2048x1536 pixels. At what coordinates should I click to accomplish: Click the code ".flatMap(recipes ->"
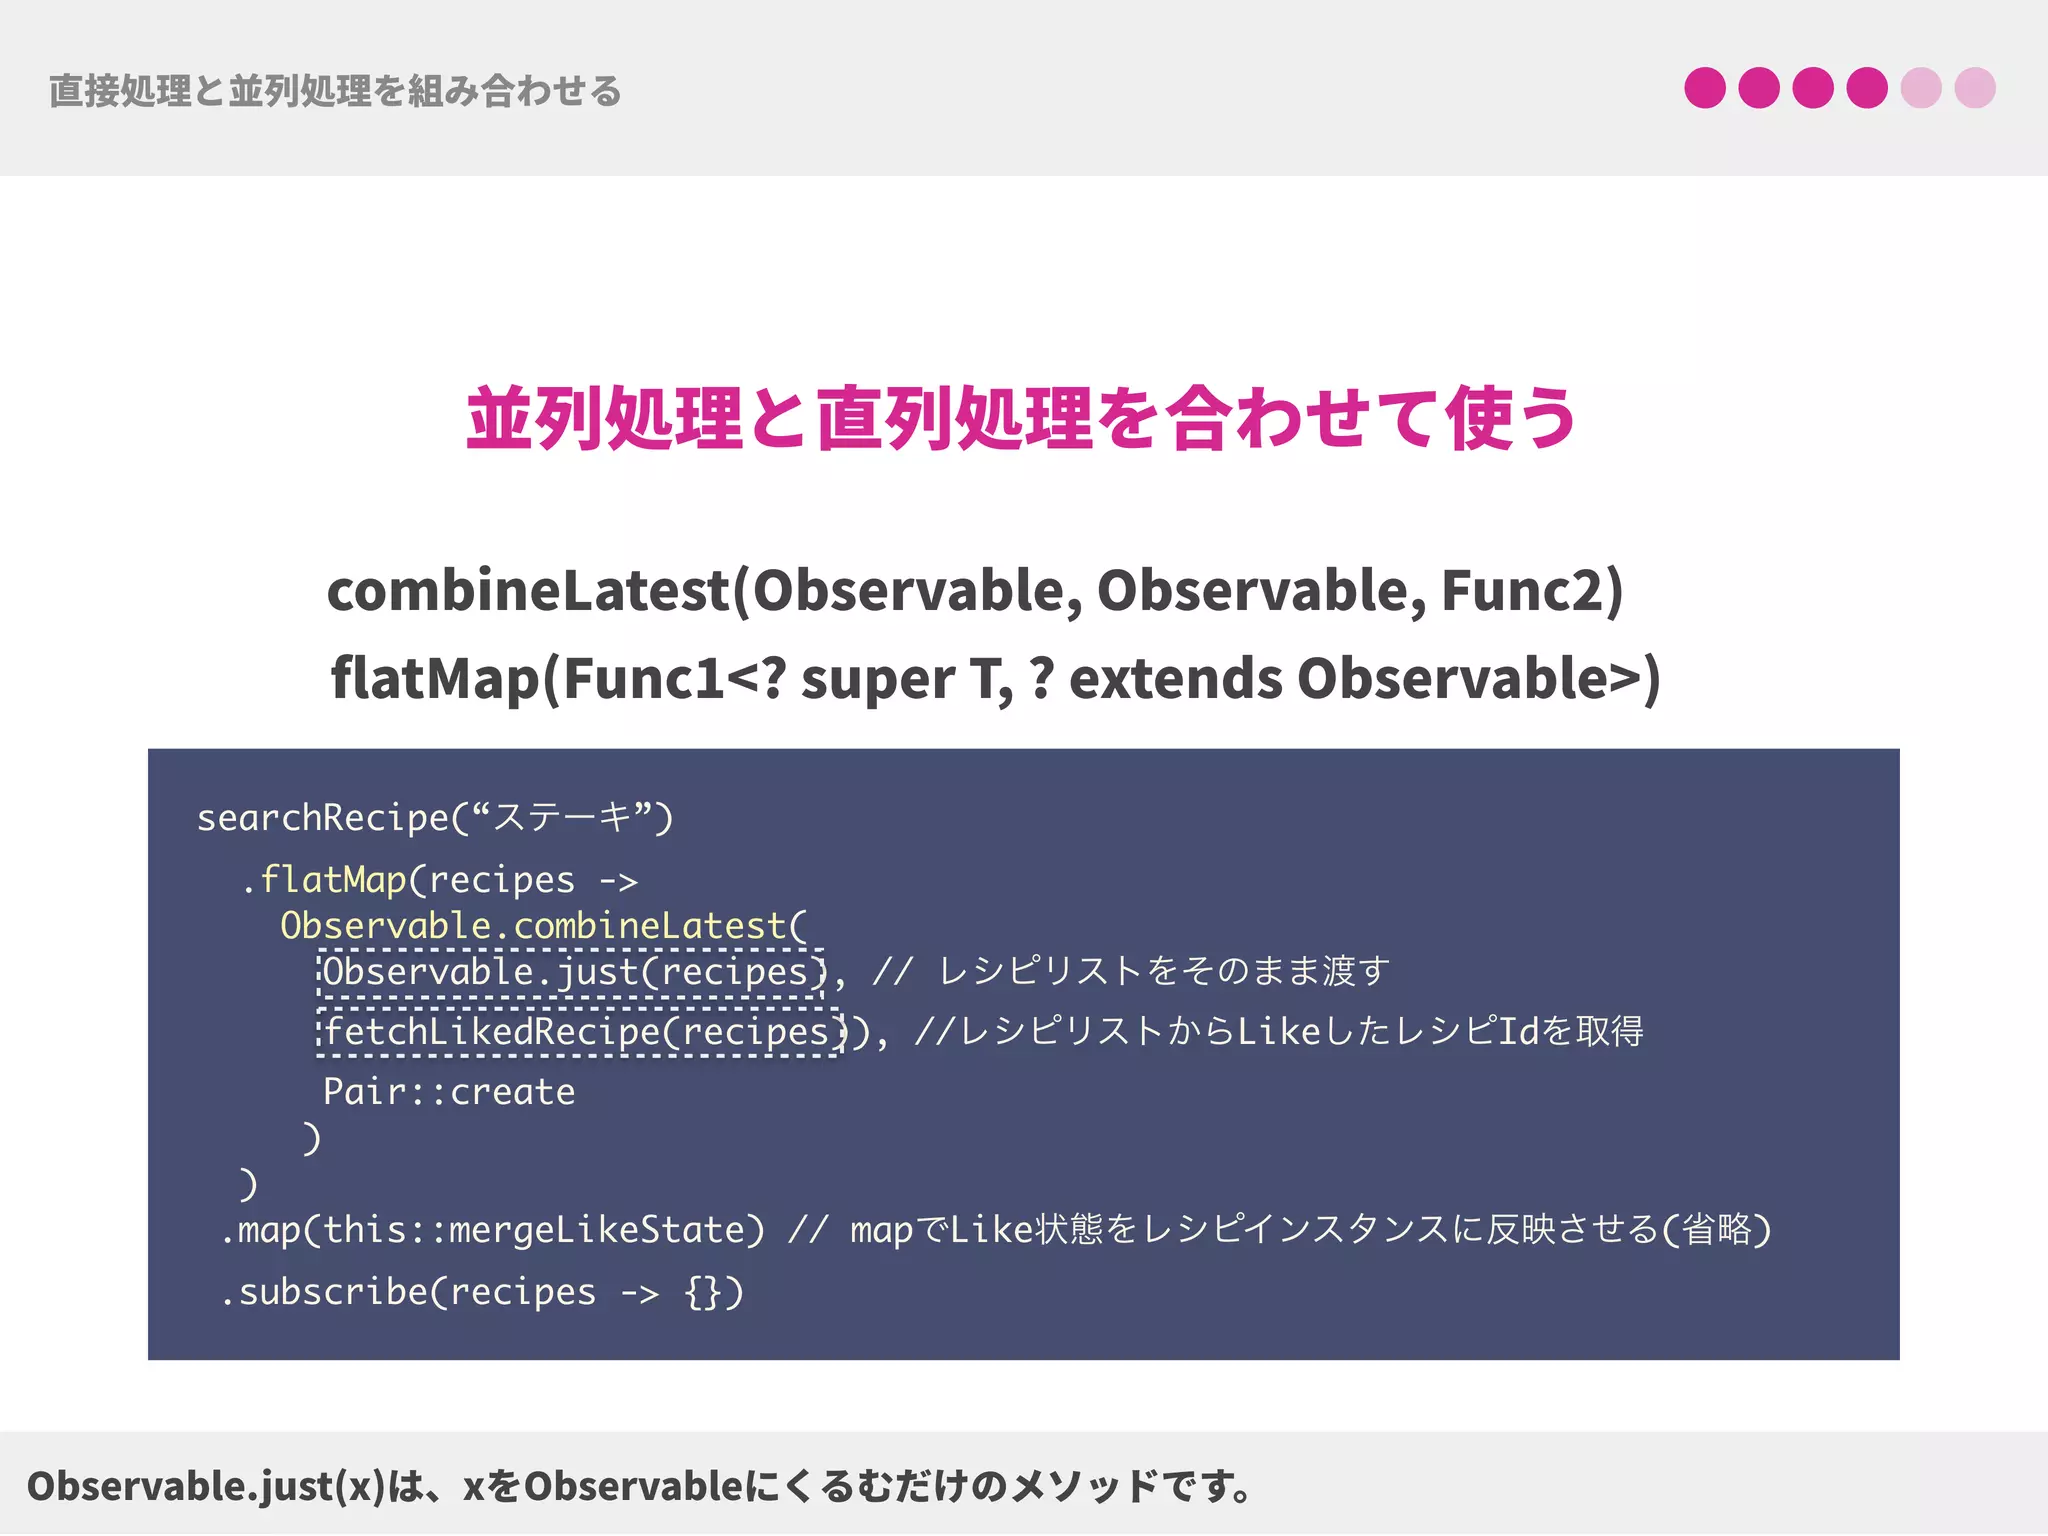pyautogui.click(x=439, y=880)
